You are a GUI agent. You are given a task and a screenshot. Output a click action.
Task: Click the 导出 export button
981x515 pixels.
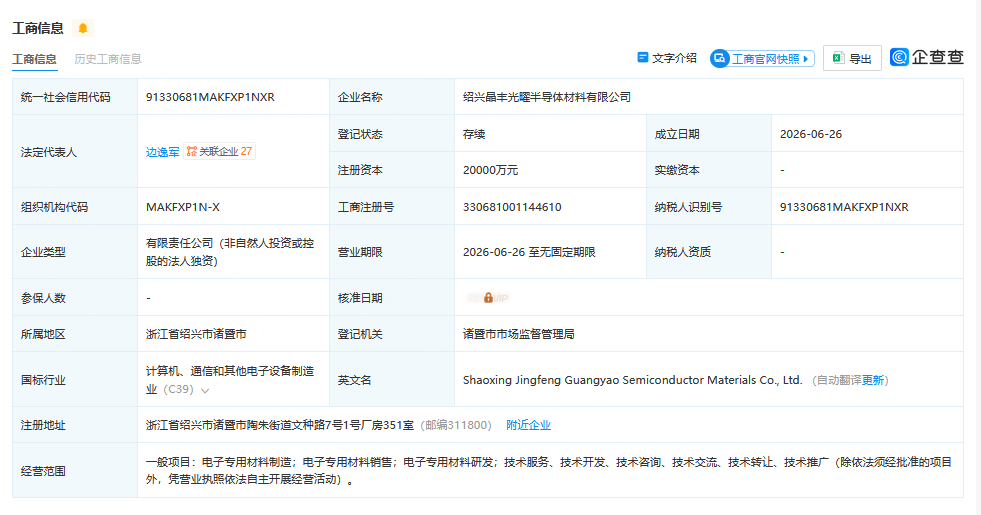(852, 58)
